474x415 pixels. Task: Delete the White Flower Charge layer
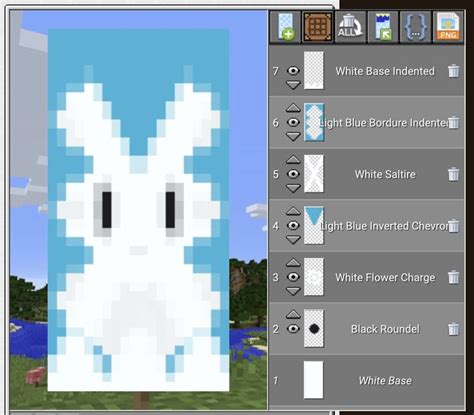(x=453, y=277)
